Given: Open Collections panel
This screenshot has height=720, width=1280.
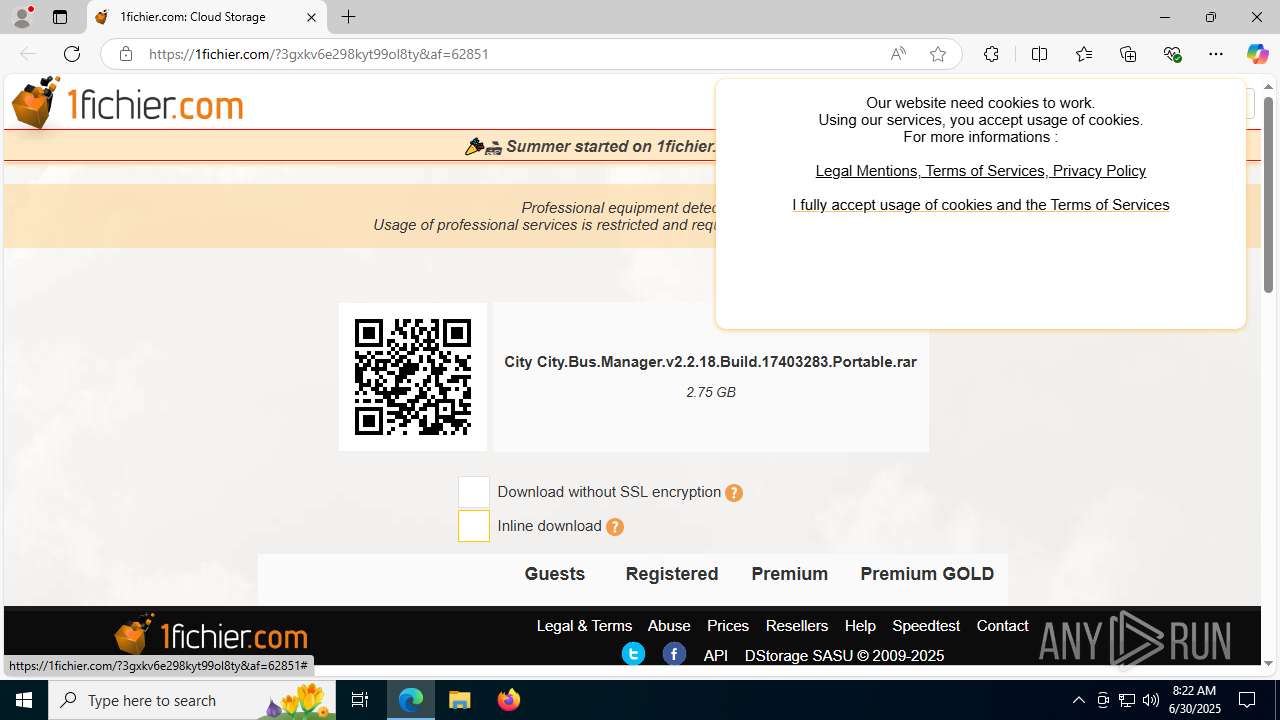Looking at the screenshot, I should click(x=1128, y=54).
